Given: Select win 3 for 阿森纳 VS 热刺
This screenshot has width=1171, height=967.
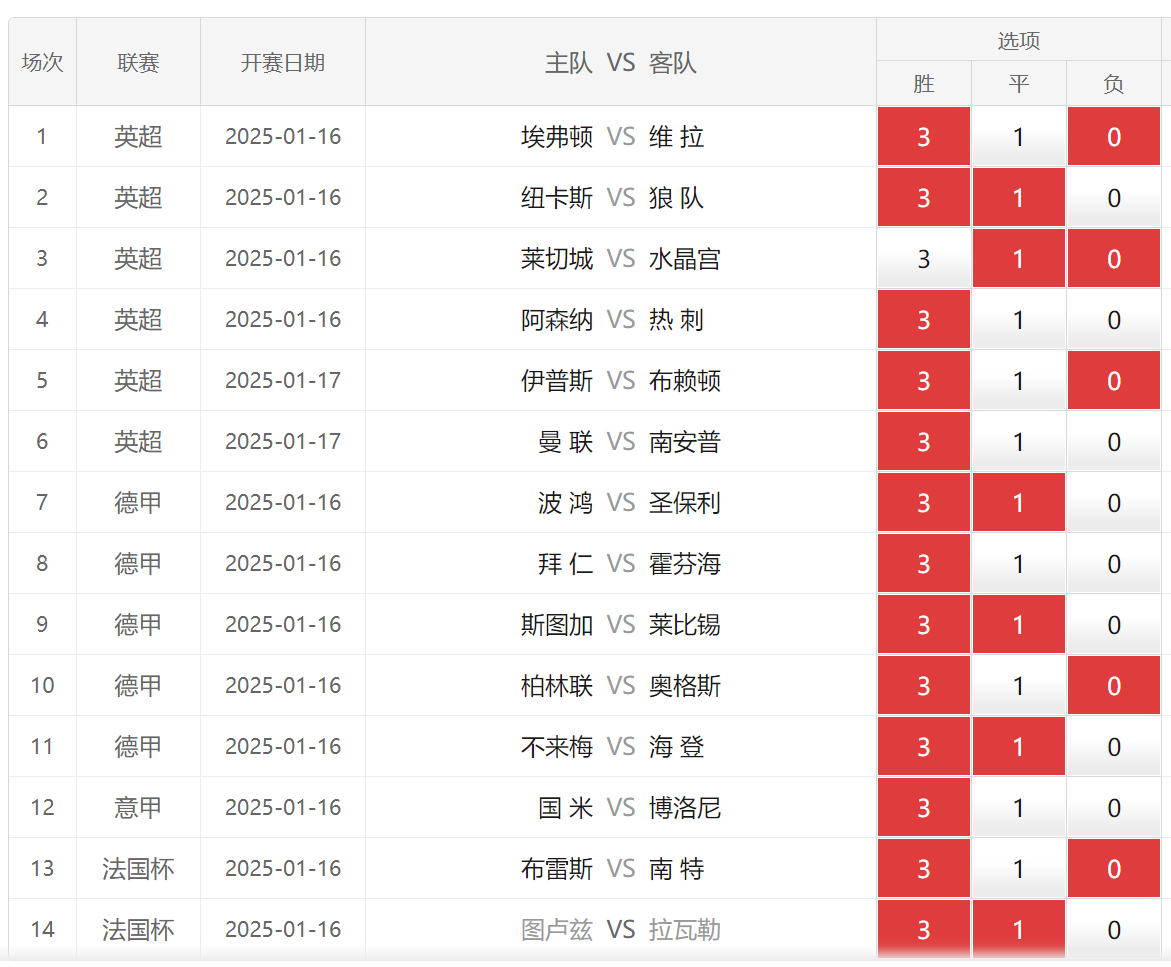Looking at the screenshot, I should pyautogui.click(x=924, y=320).
